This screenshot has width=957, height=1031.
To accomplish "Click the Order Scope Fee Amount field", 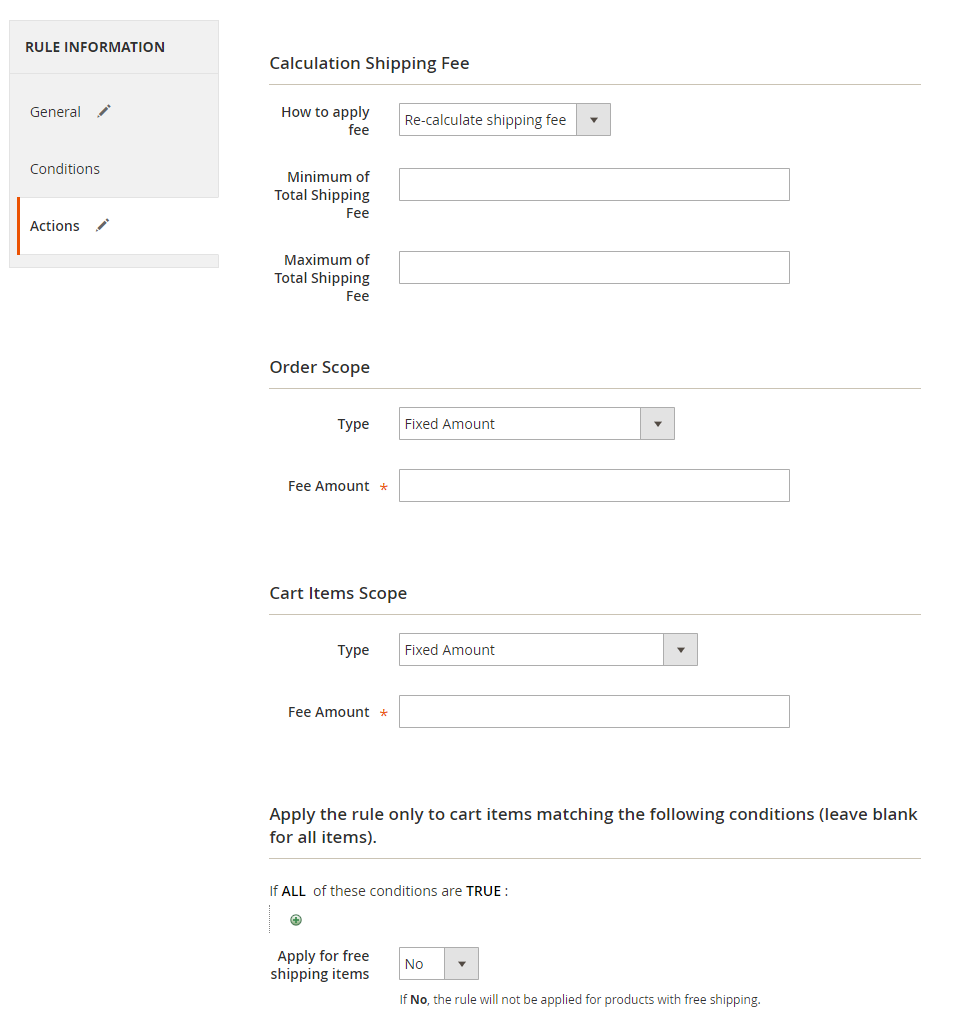I will [594, 486].
